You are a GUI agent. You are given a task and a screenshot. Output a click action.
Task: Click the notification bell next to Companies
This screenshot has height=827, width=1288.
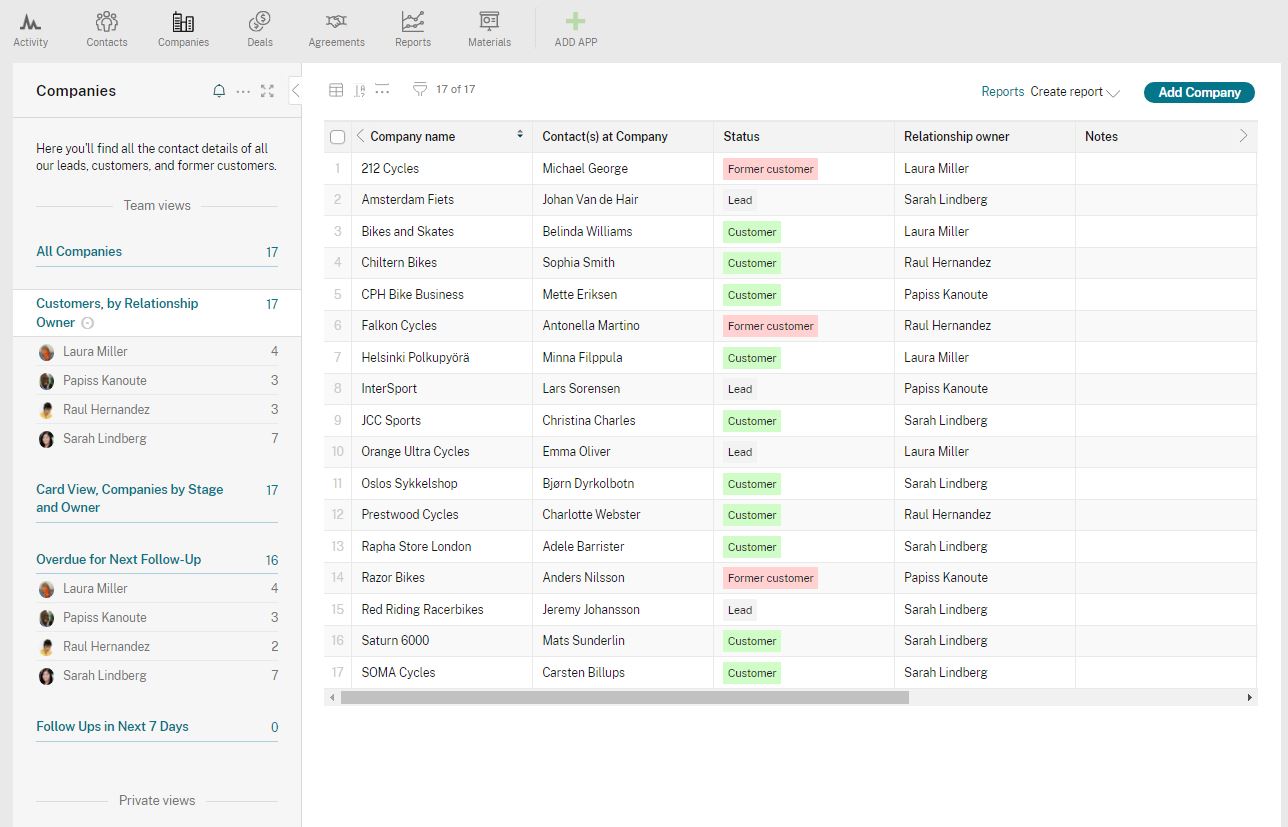coord(219,91)
